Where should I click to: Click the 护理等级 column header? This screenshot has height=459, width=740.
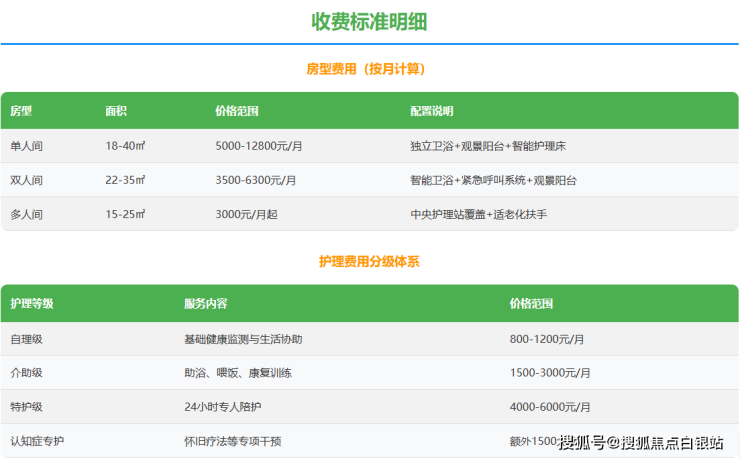(32, 303)
